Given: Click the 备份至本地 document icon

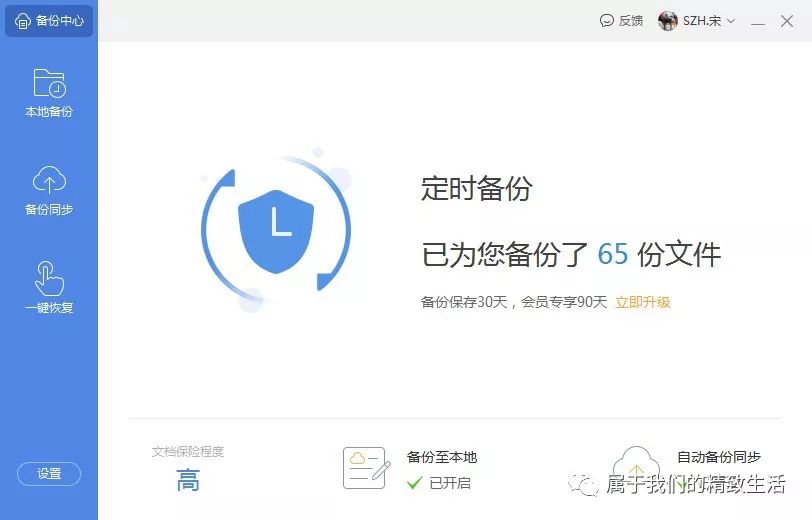Looking at the screenshot, I should (366, 468).
